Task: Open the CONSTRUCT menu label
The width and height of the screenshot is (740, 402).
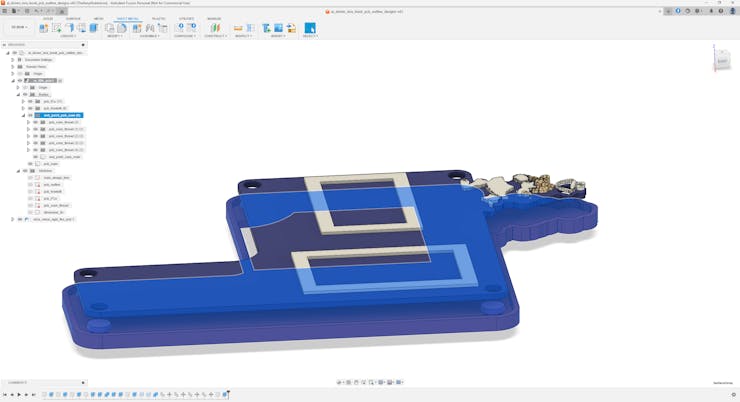Action: (214, 36)
